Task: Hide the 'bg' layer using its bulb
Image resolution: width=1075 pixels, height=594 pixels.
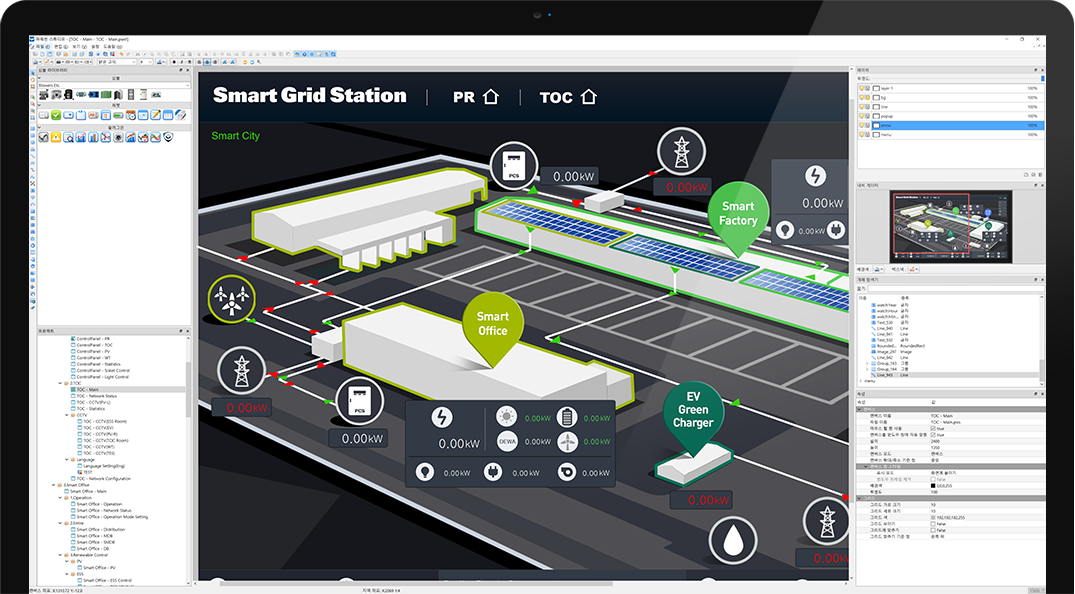Action: (862, 98)
